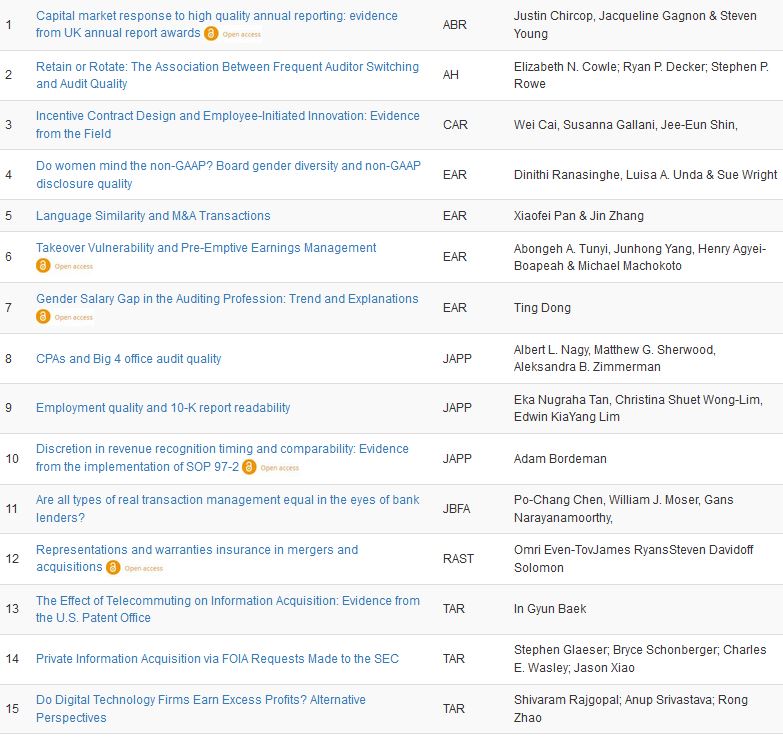783x738 pixels.
Task: Open 'Do women mind the non-GAAP?' article
Action: (x=228, y=175)
